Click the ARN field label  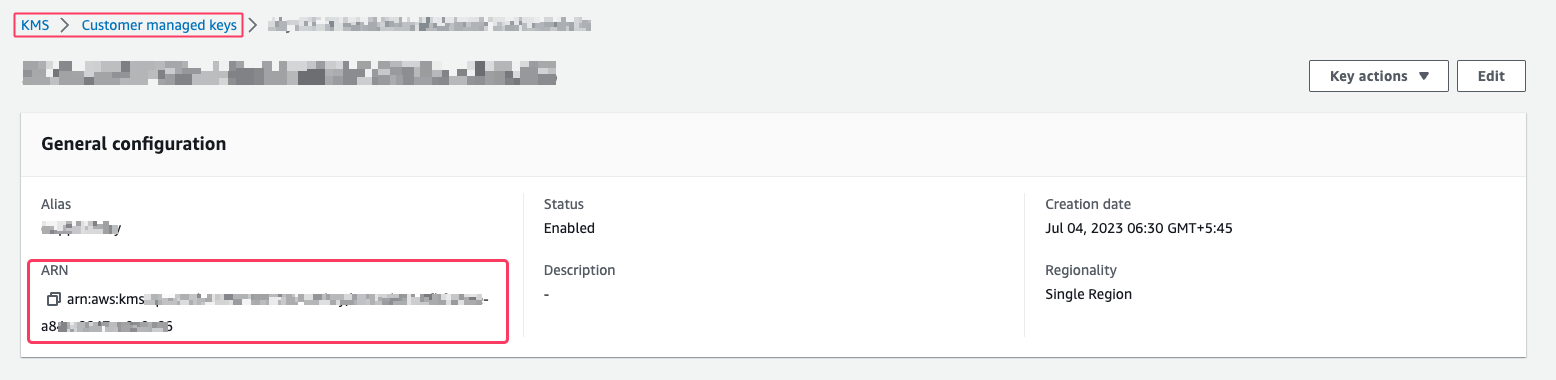click(x=53, y=270)
